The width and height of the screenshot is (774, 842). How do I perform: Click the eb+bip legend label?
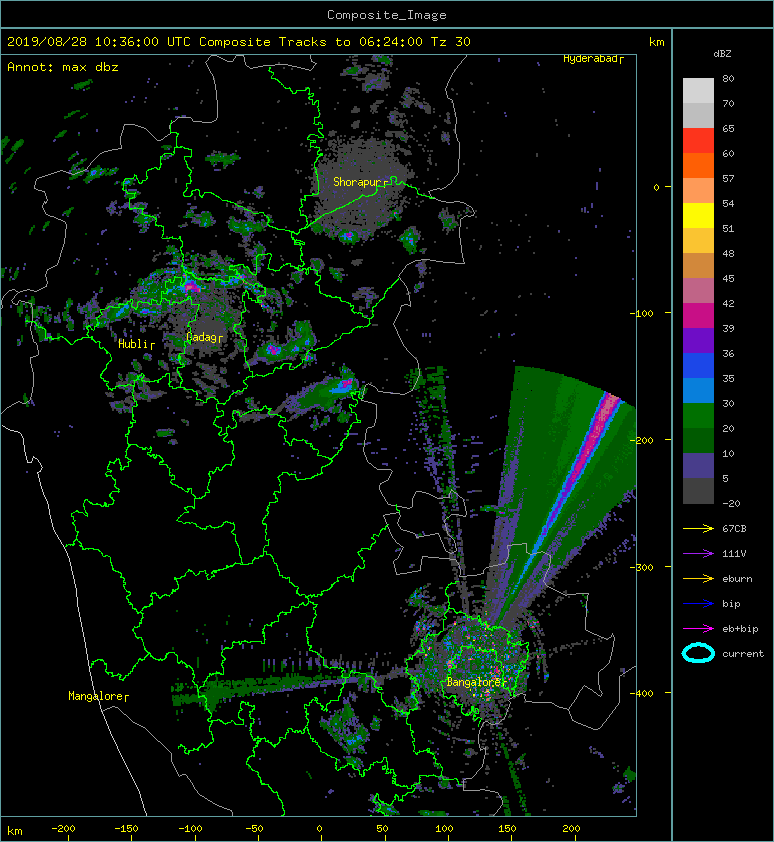click(x=740, y=629)
